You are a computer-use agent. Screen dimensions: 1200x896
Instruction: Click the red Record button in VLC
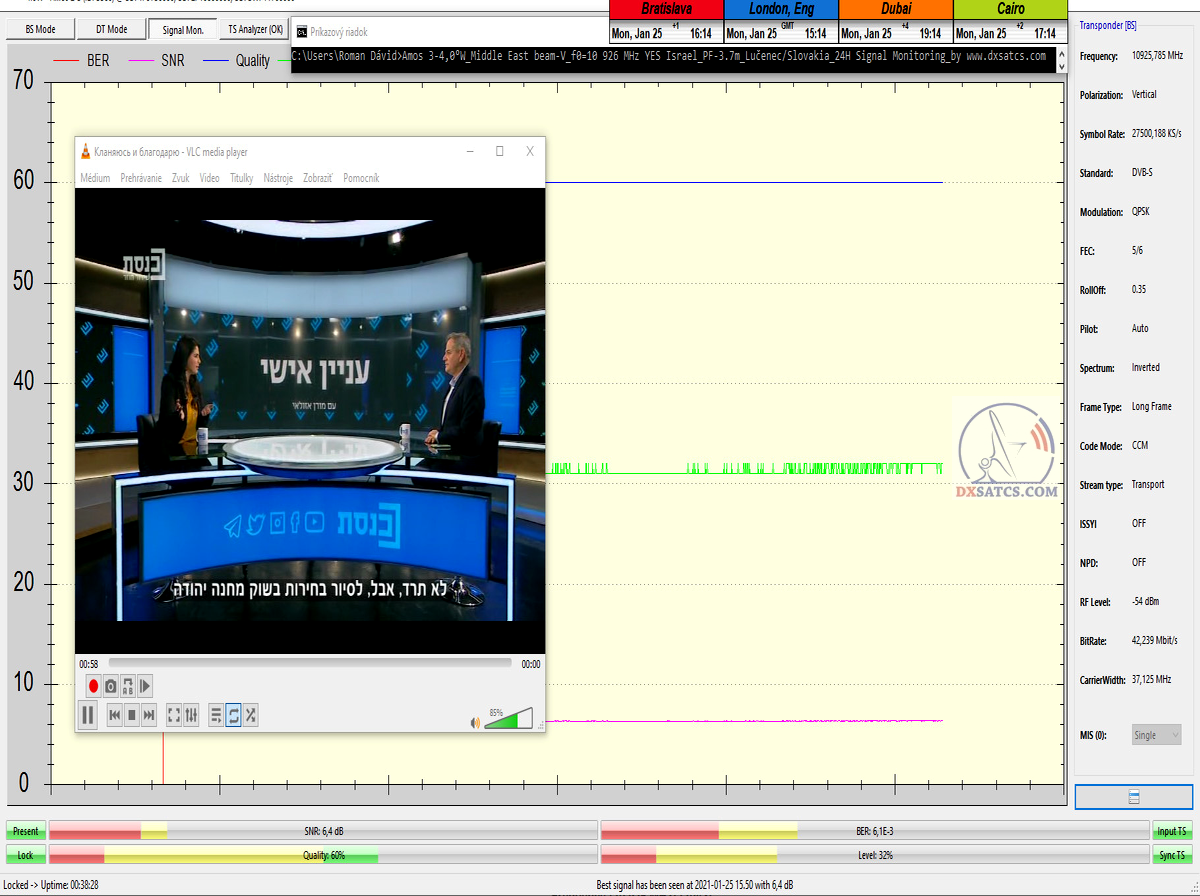click(93, 686)
